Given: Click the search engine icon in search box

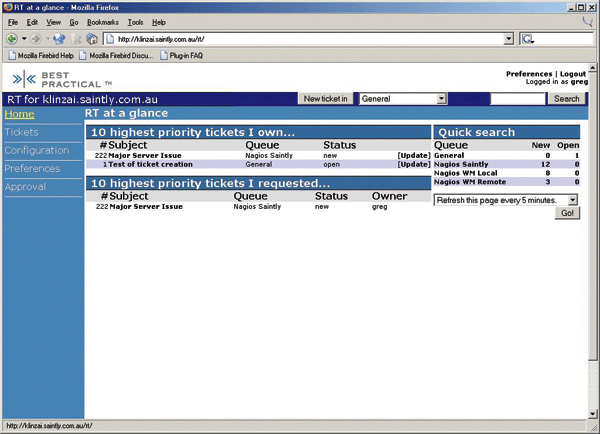Looking at the screenshot, I should [x=528, y=38].
